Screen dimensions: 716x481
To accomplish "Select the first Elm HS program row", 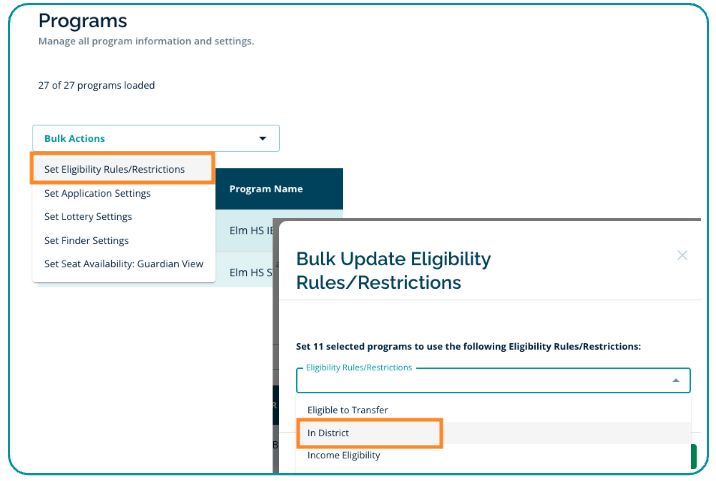I will (245, 232).
